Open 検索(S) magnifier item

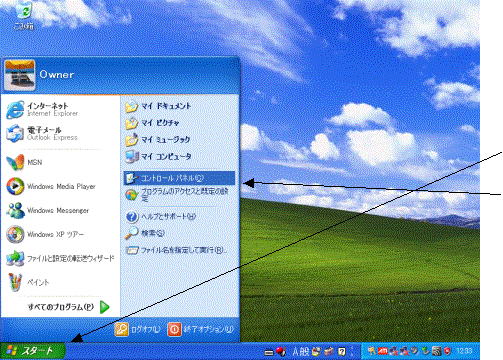point(145,233)
